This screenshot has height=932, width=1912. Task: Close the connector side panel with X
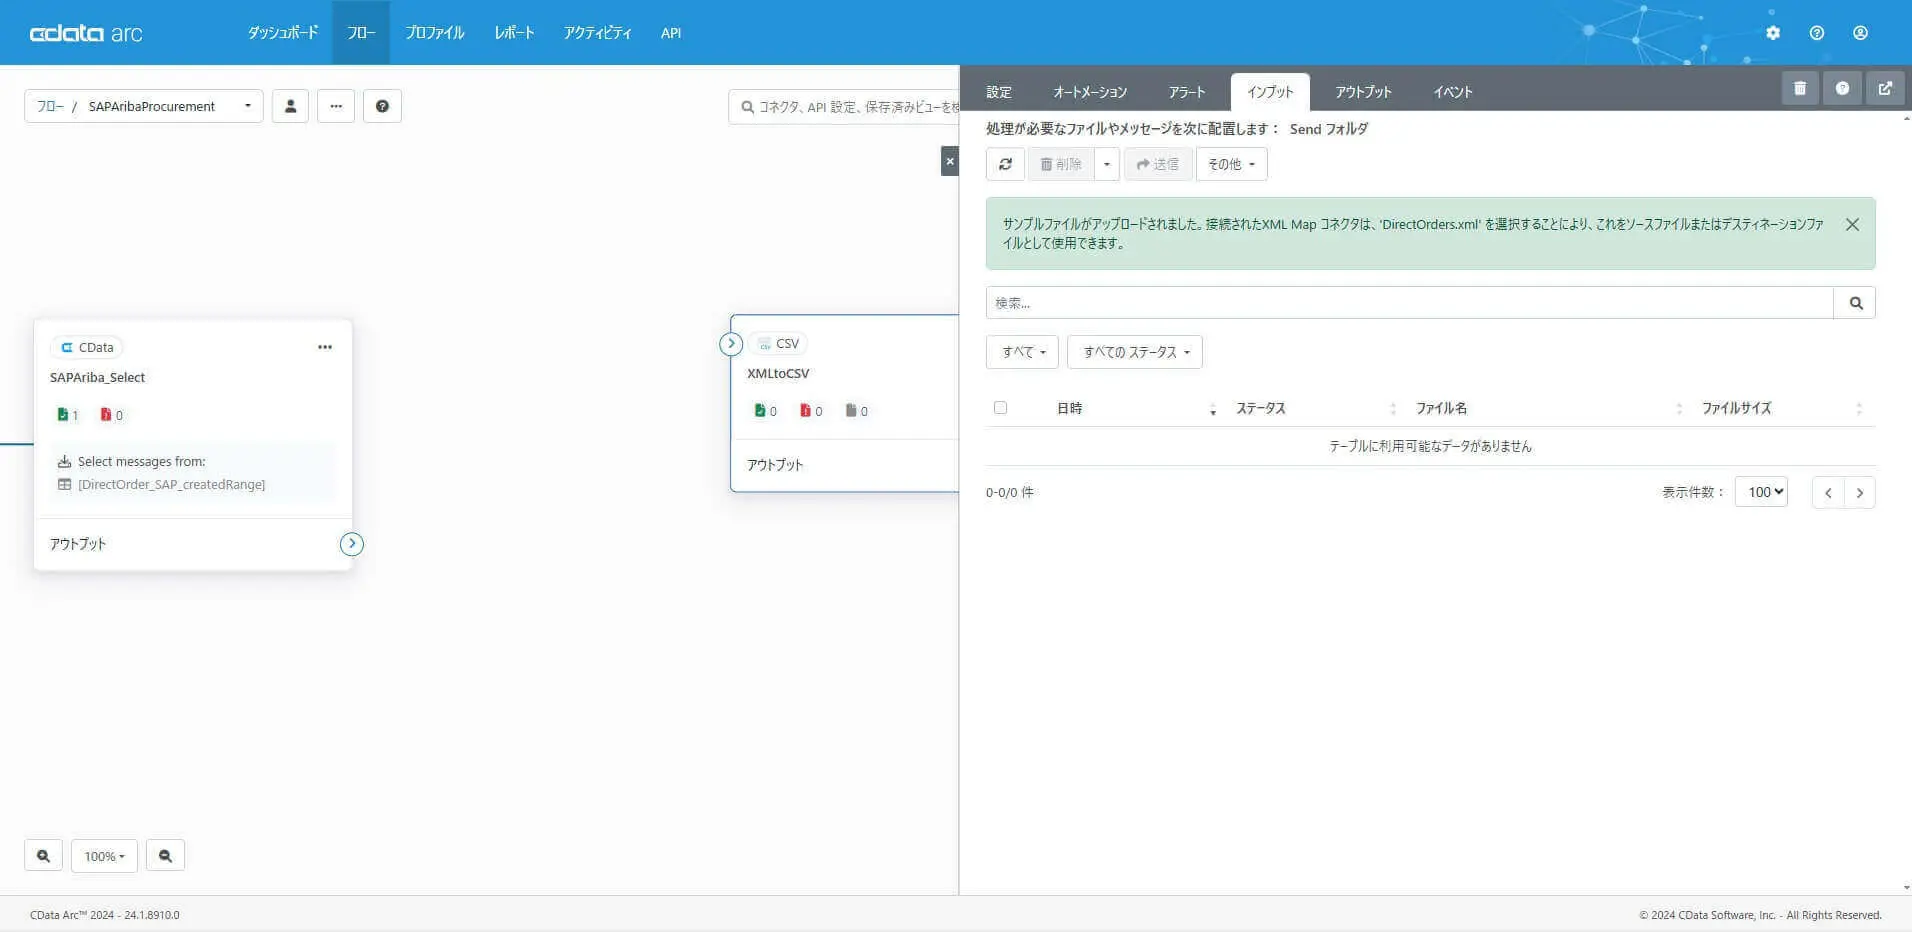[950, 161]
